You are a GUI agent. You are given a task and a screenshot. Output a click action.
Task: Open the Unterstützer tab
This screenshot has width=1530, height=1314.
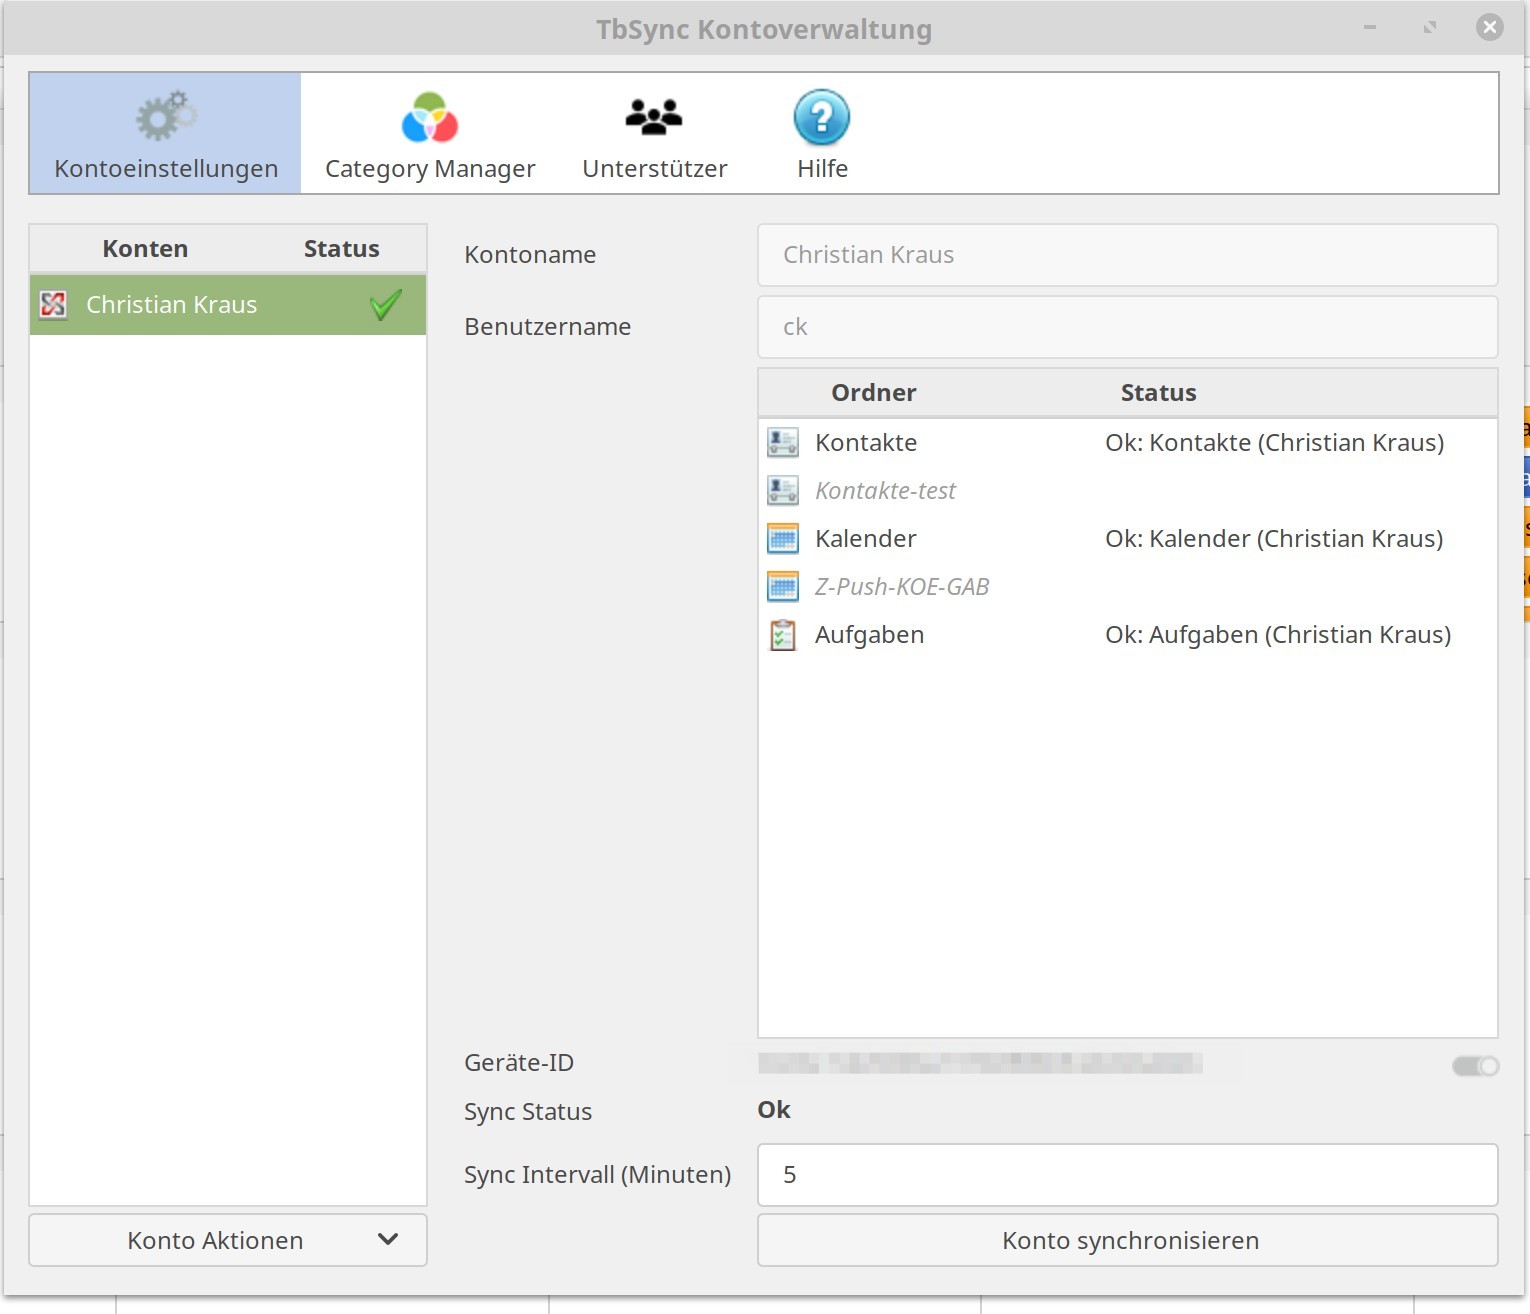coord(655,133)
